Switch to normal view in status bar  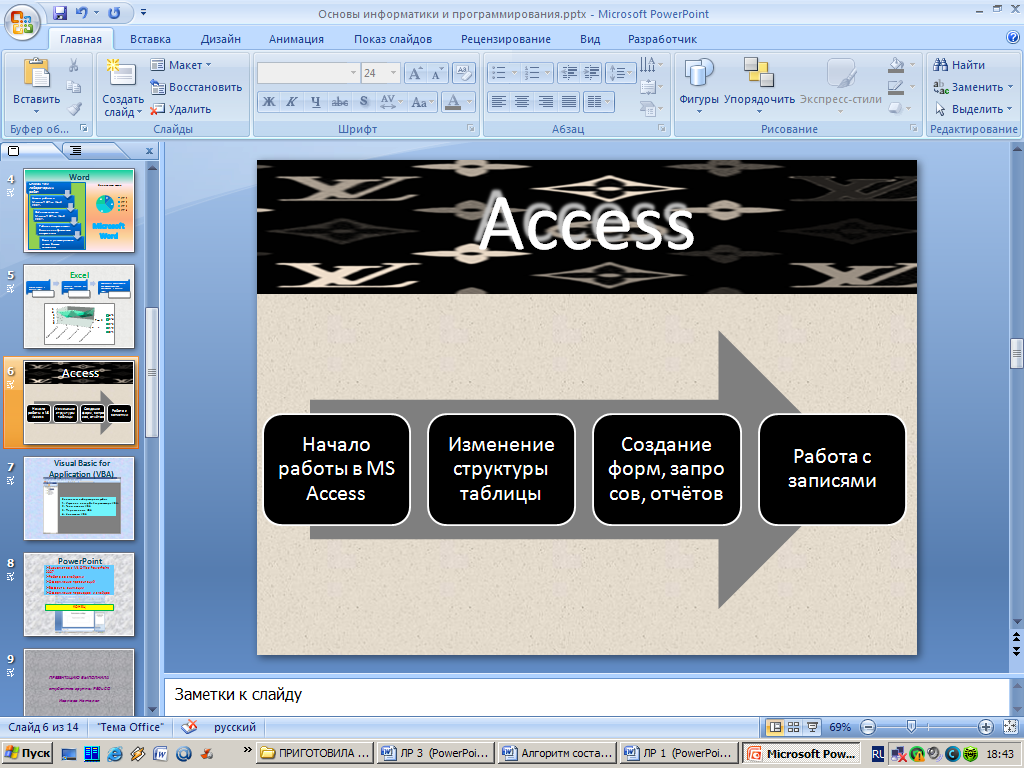775,727
